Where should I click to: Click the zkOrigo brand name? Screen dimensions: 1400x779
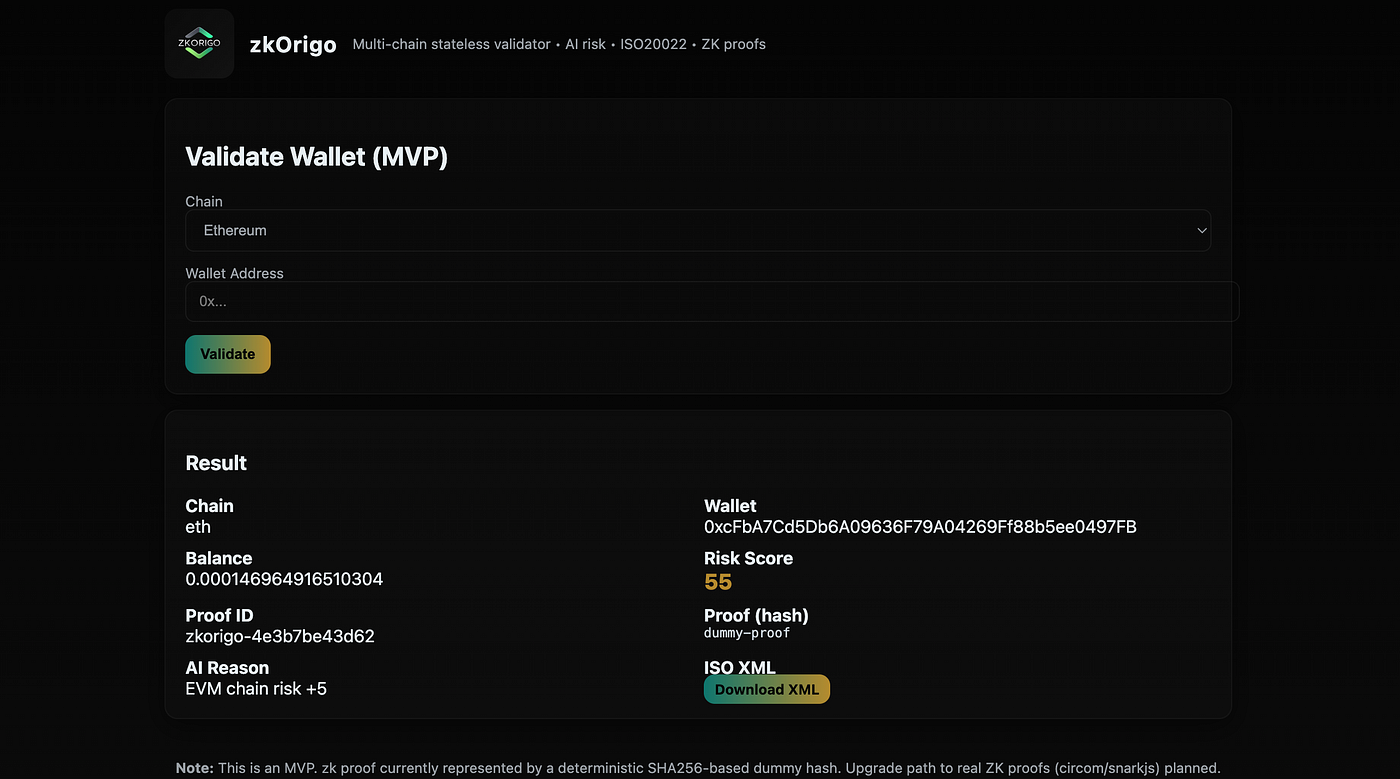[x=292, y=45]
